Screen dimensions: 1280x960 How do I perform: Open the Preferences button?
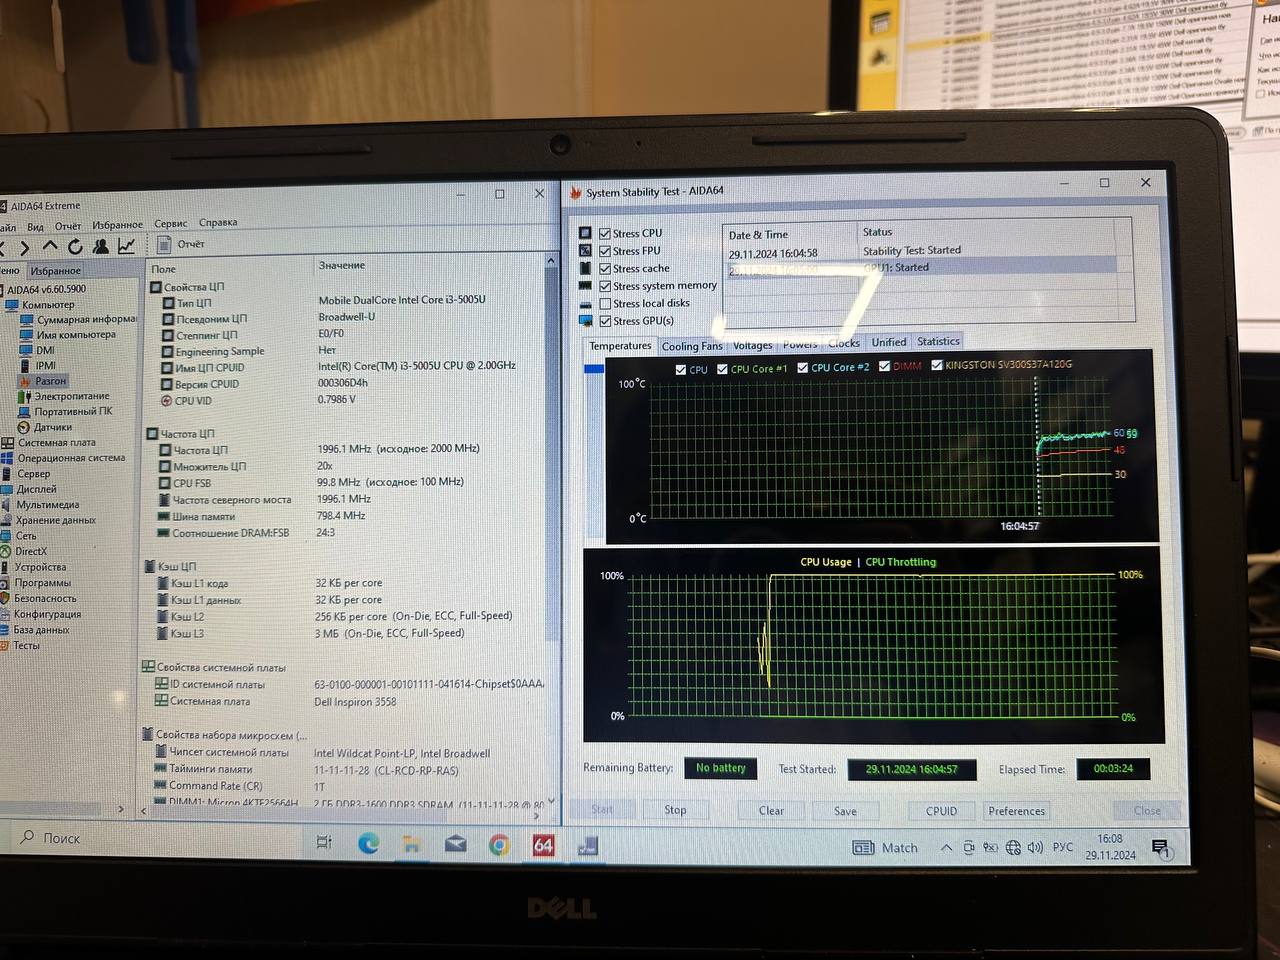[1017, 811]
